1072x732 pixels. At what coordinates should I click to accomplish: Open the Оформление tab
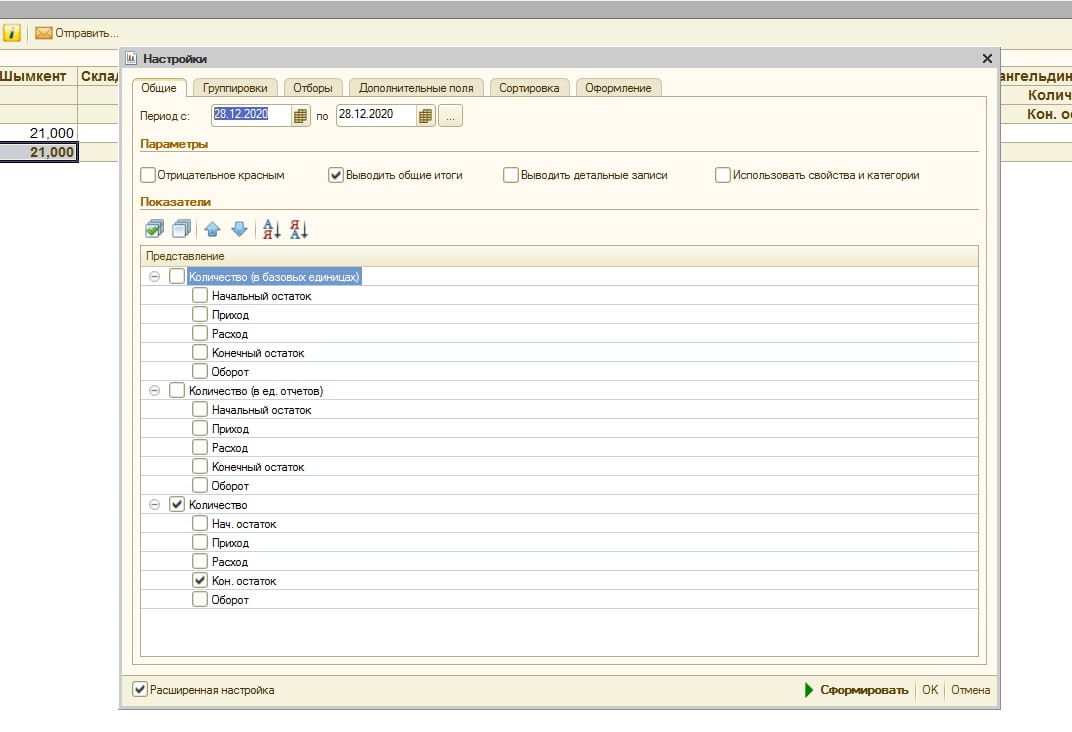[618, 87]
